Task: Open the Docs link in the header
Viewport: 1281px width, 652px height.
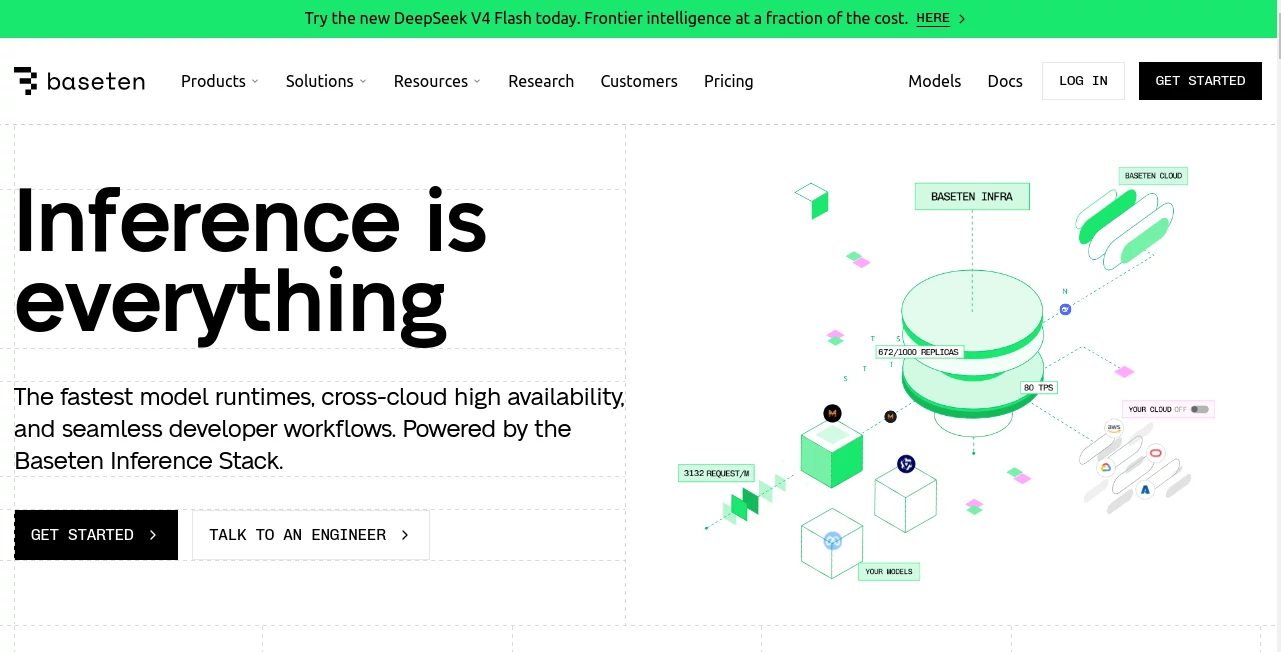Action: point(1005,81)
